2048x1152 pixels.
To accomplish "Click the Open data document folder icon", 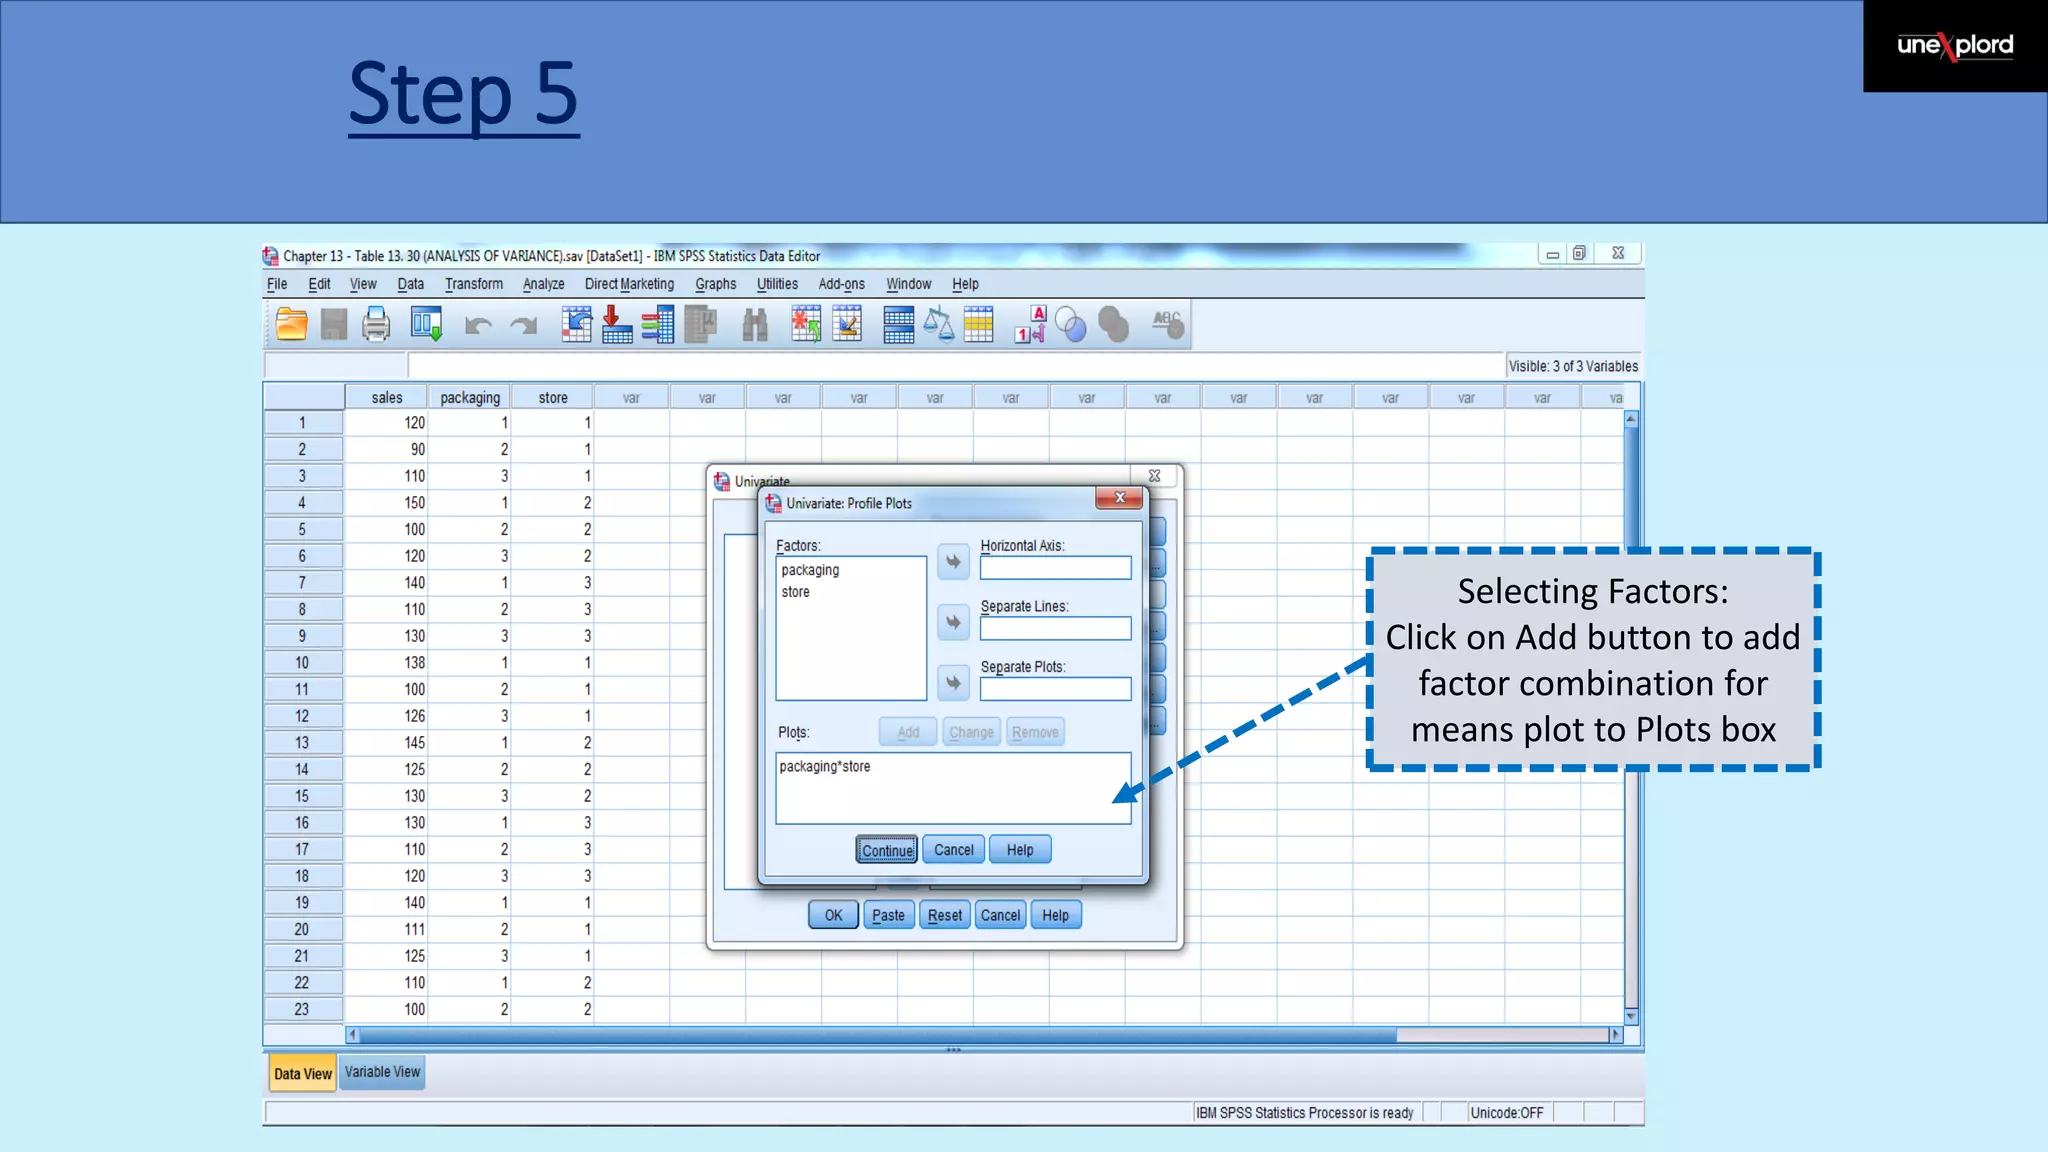I will coord(291,325).
